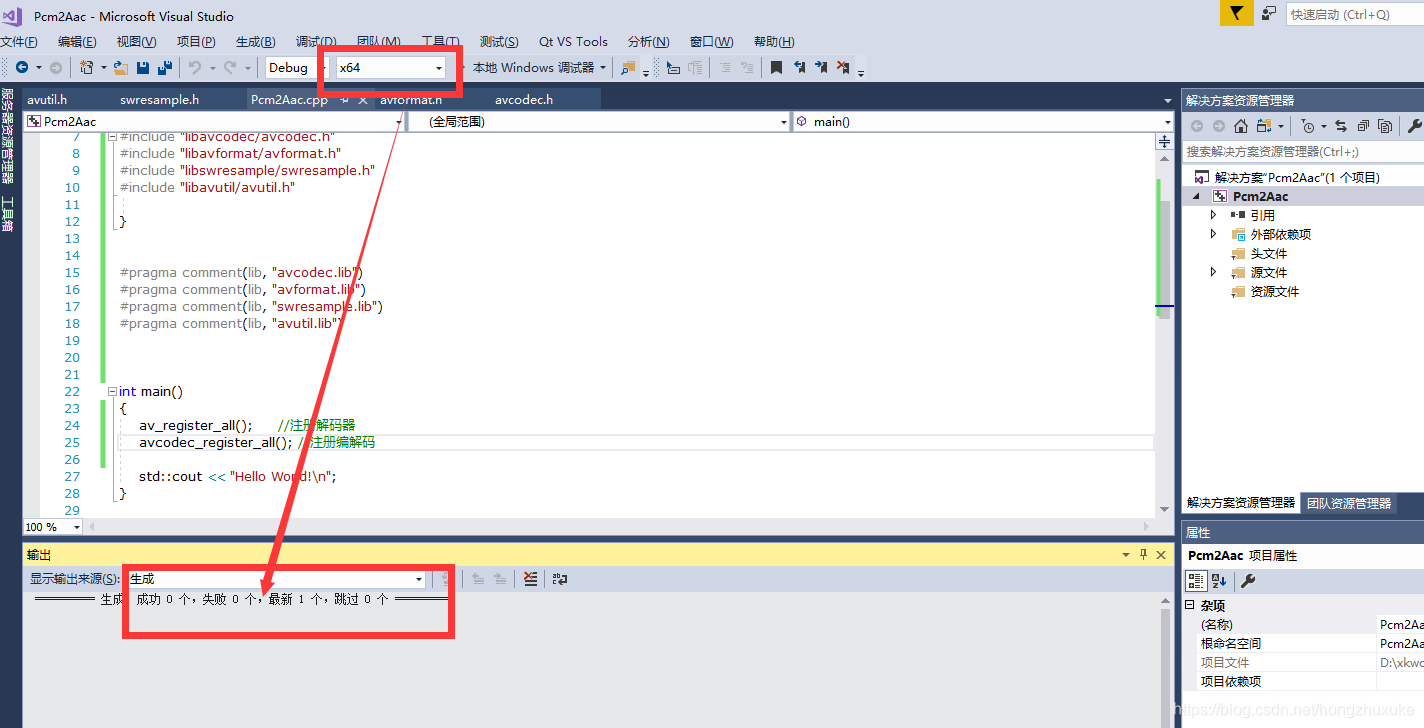Click the Redo arrow icon
The height and width of the screenshot is (728, 1424).
point(230,67)
